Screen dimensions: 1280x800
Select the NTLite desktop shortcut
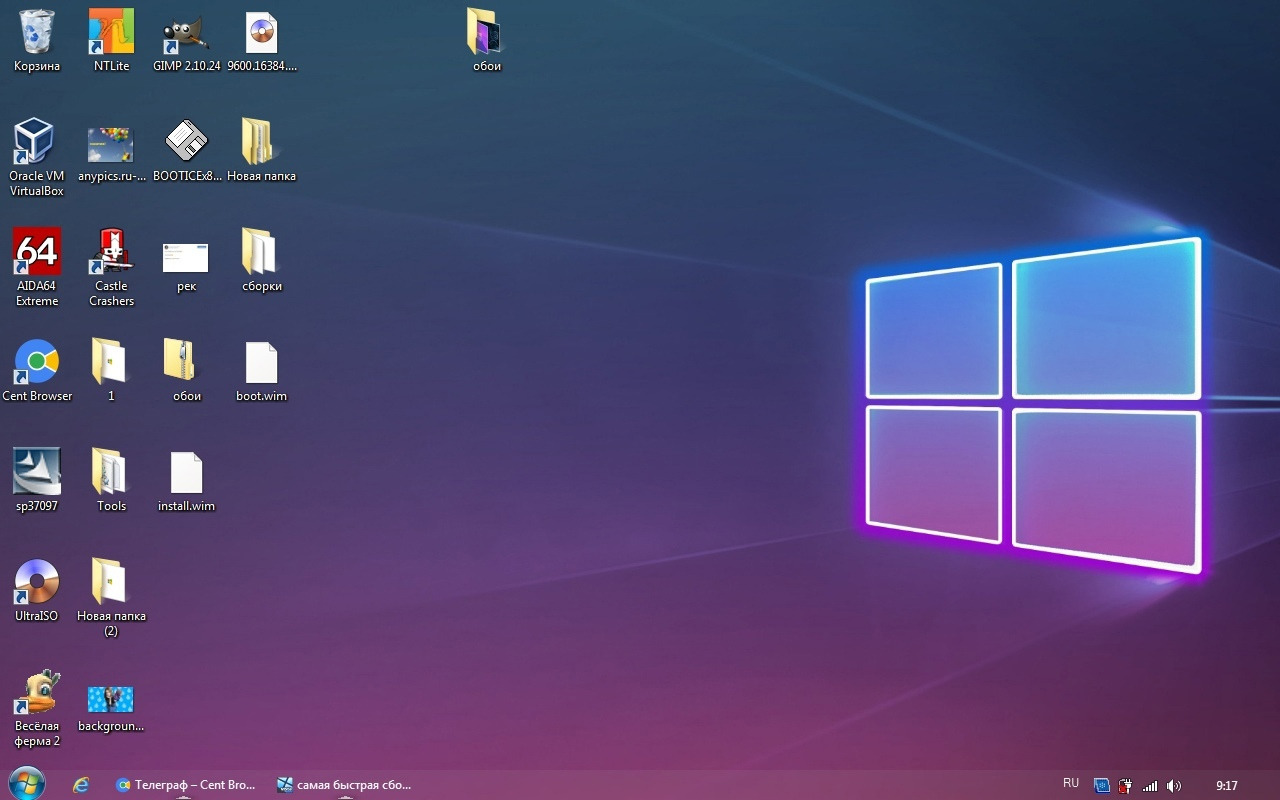click(x=111, y=32)
